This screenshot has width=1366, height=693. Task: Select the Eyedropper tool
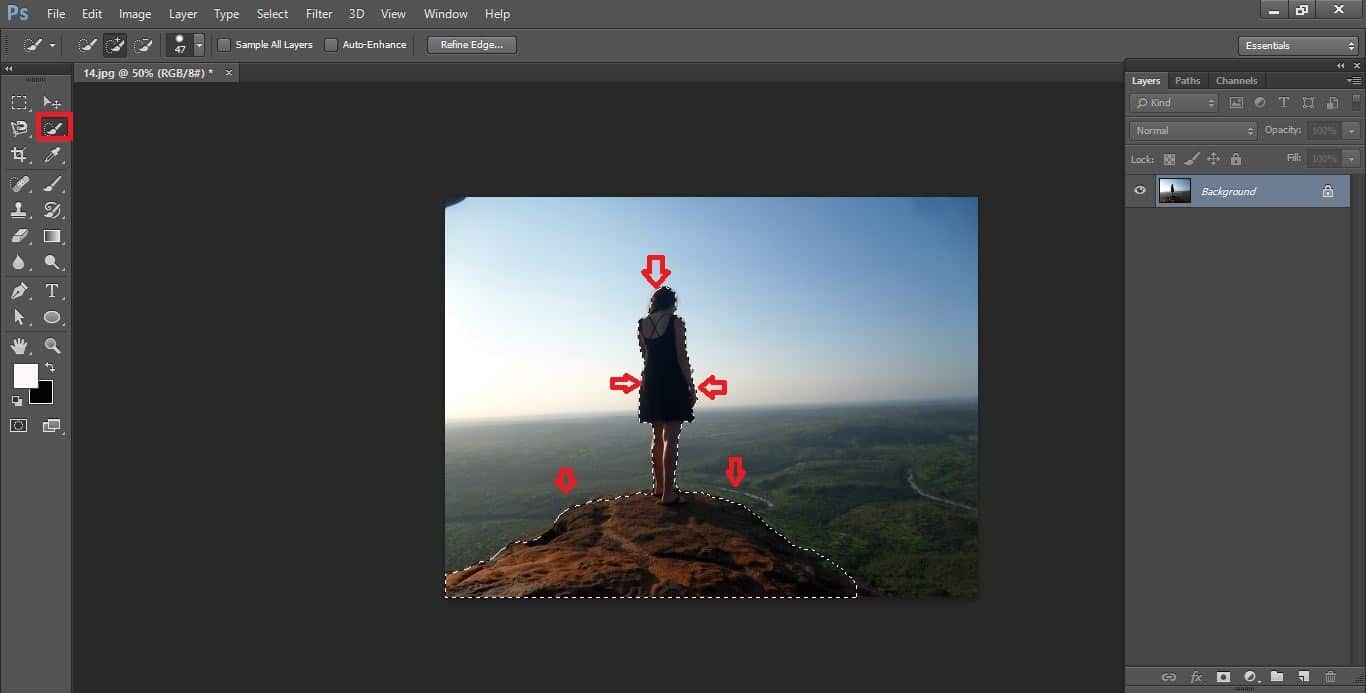pos(52,154)
